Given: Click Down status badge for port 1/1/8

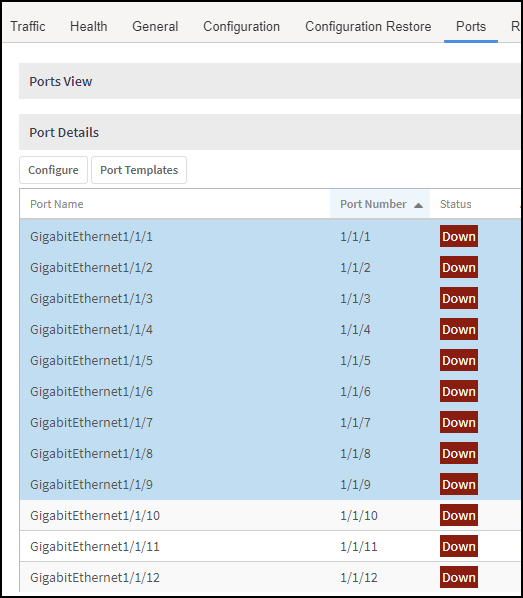Looking at the screenshot, I should point(459,453).
